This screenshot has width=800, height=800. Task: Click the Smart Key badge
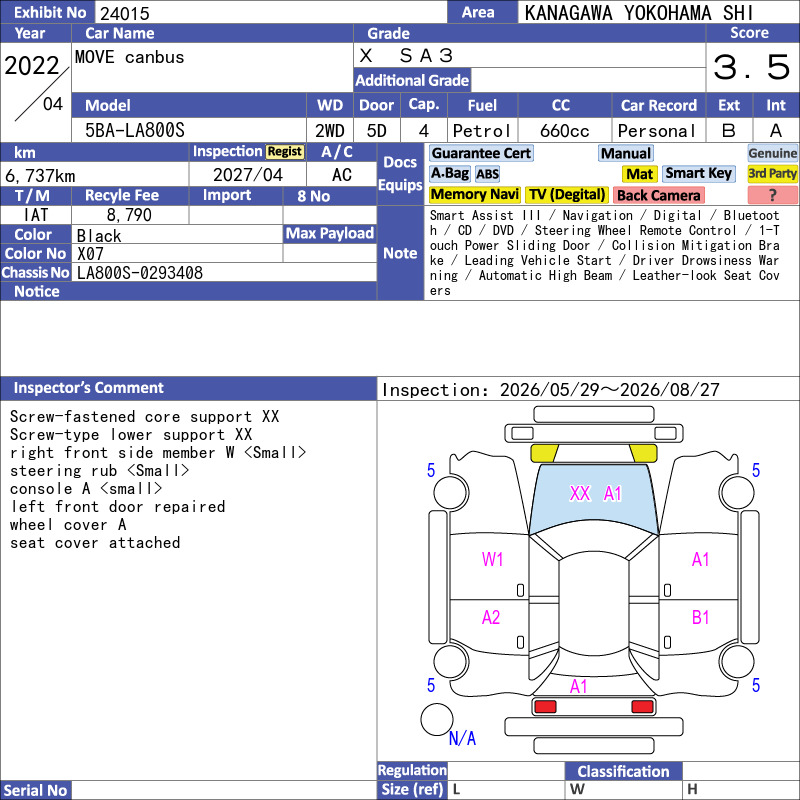pos(698,174)
